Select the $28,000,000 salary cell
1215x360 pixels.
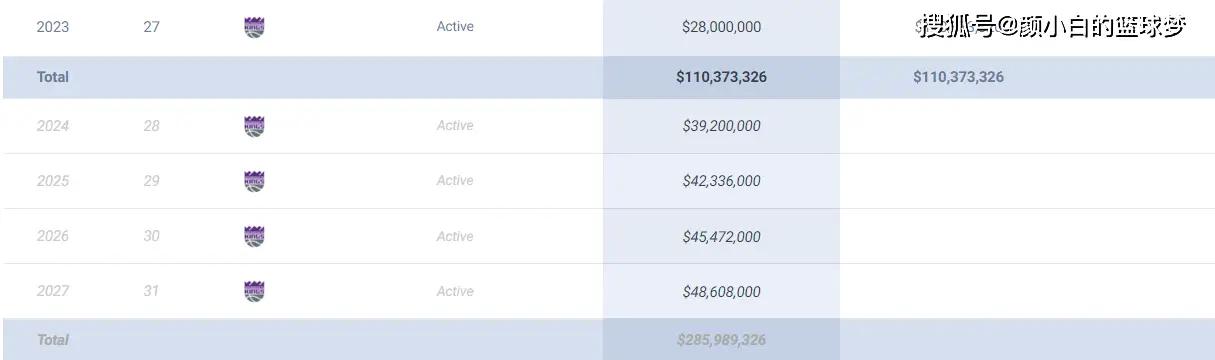721,27
